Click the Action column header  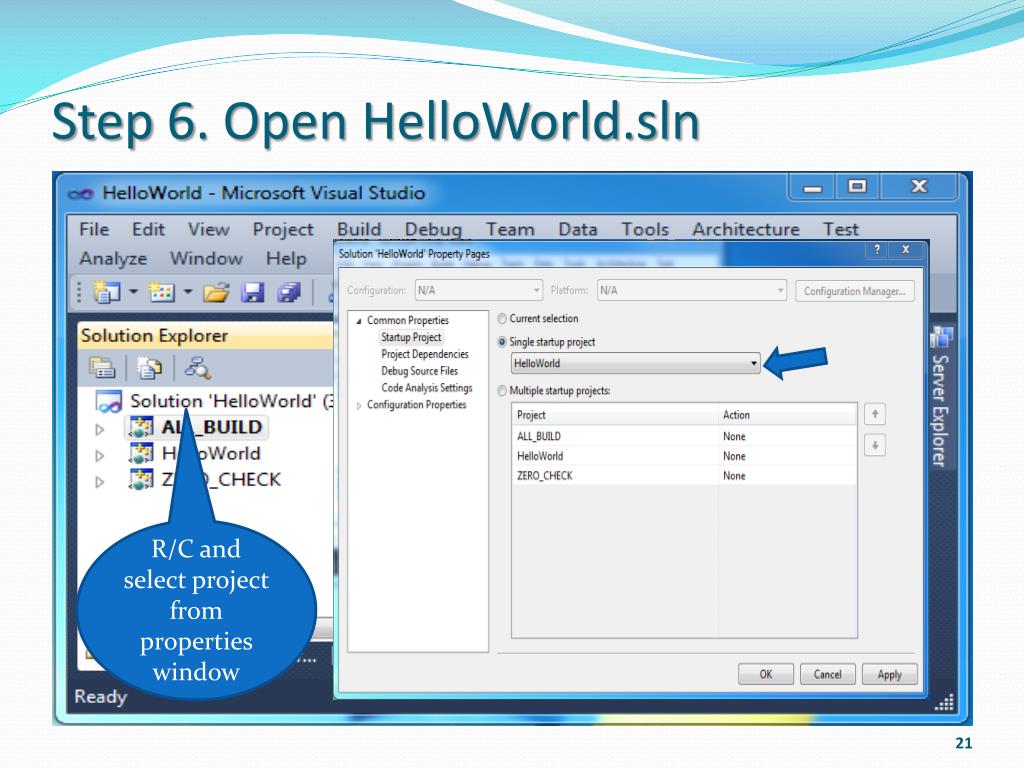pos(787,415)
